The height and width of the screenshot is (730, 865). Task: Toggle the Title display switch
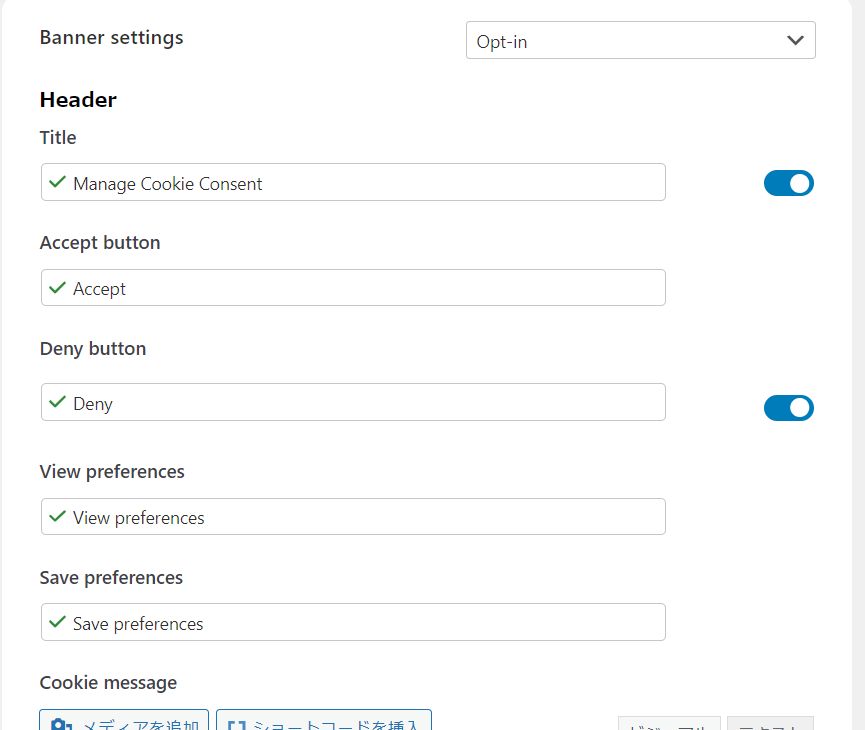[788, 183]
